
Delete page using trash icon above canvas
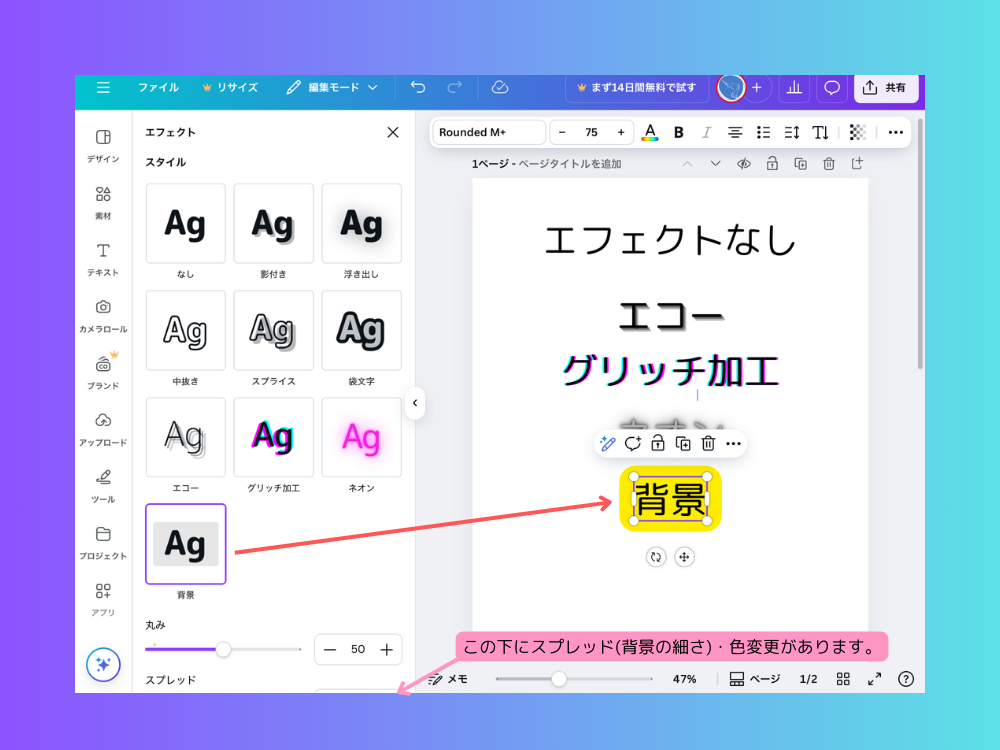(828, 164)
